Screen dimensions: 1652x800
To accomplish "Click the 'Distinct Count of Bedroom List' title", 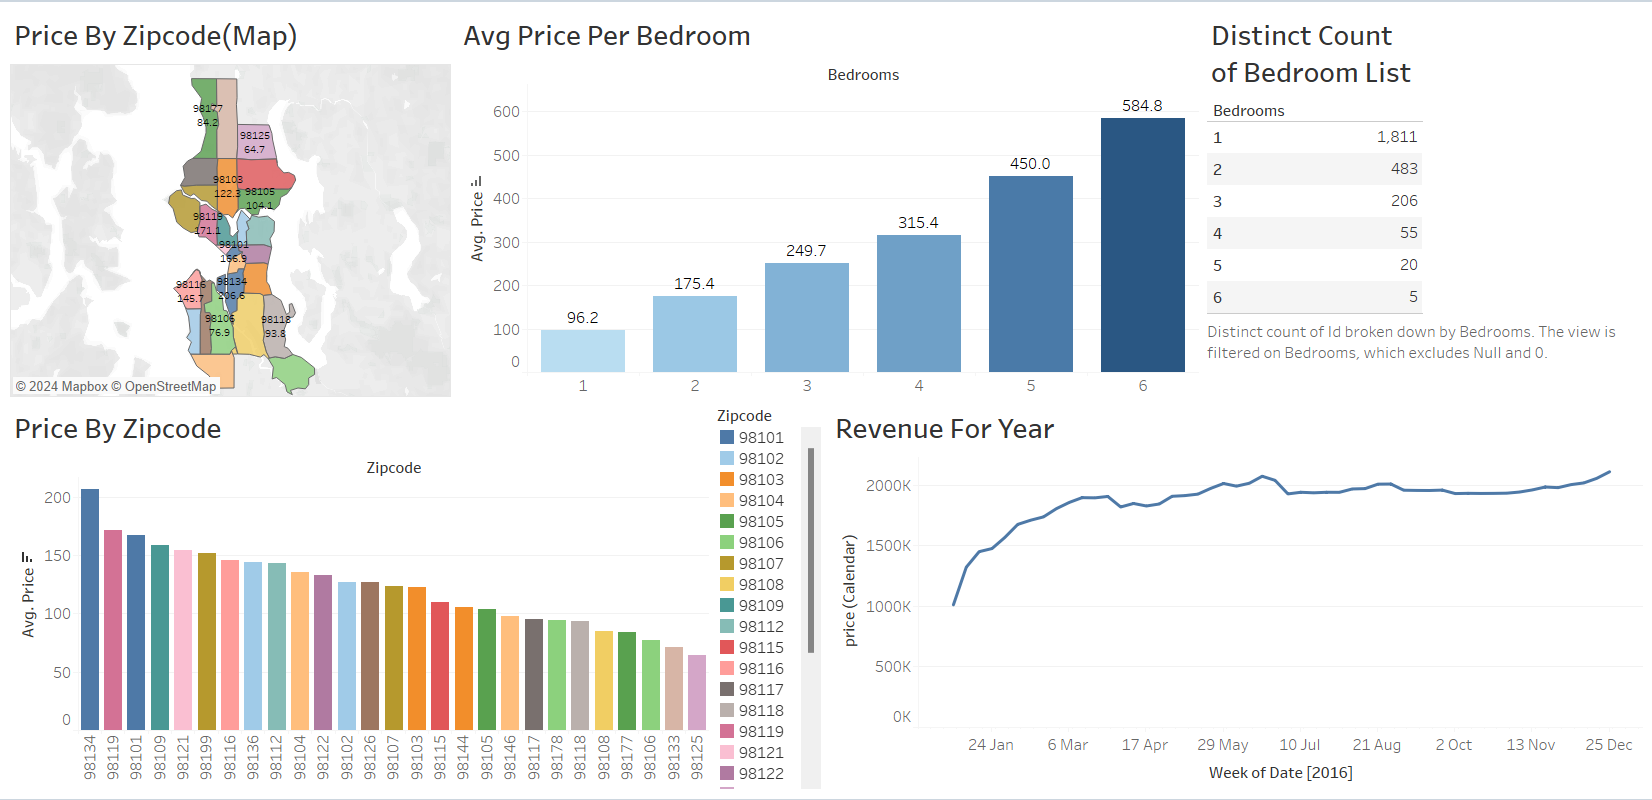I will pyautogui.click(x=1310, y=54).
